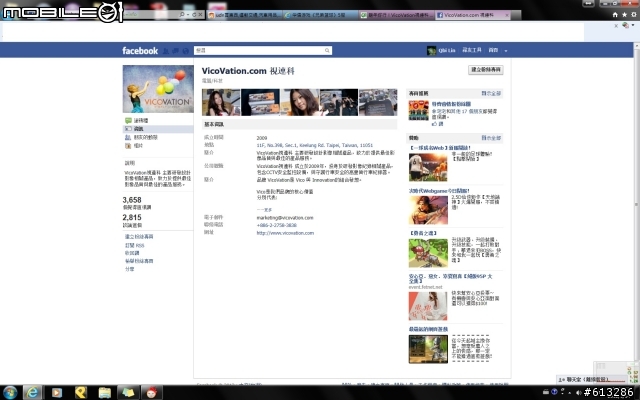Switch to the second browser tab with IE icon
This screenshot has width=640, height=400.
click(320, 15)
